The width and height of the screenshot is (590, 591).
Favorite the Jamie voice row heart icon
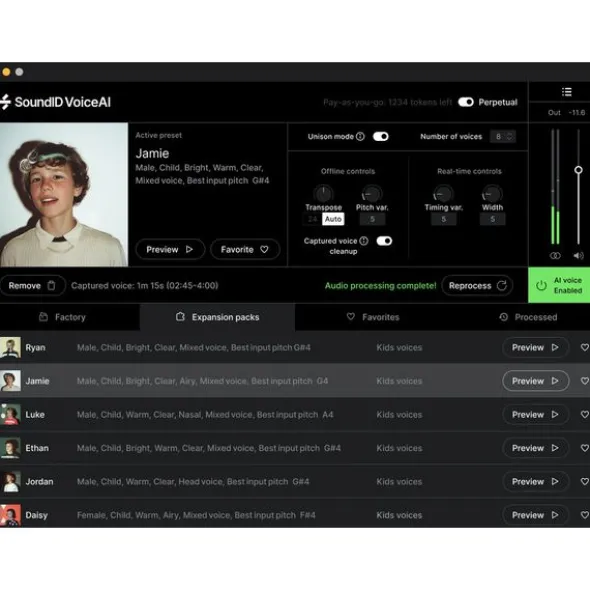click(584, 381)
